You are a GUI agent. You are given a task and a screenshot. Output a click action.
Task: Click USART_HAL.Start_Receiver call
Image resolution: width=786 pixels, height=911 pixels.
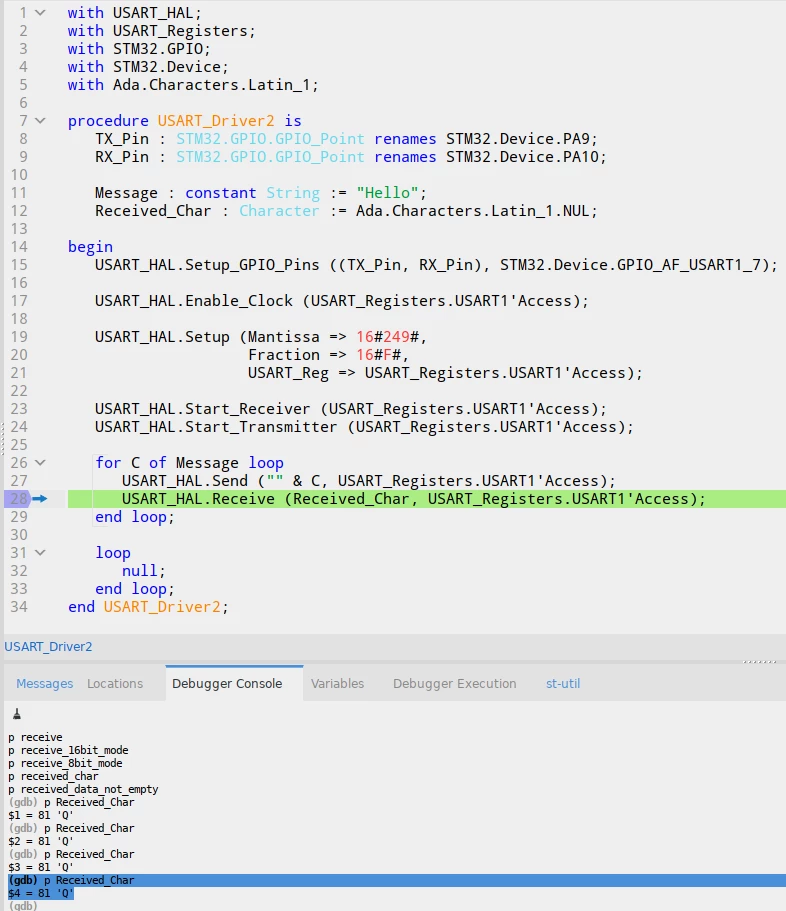(x=202, y=408)
